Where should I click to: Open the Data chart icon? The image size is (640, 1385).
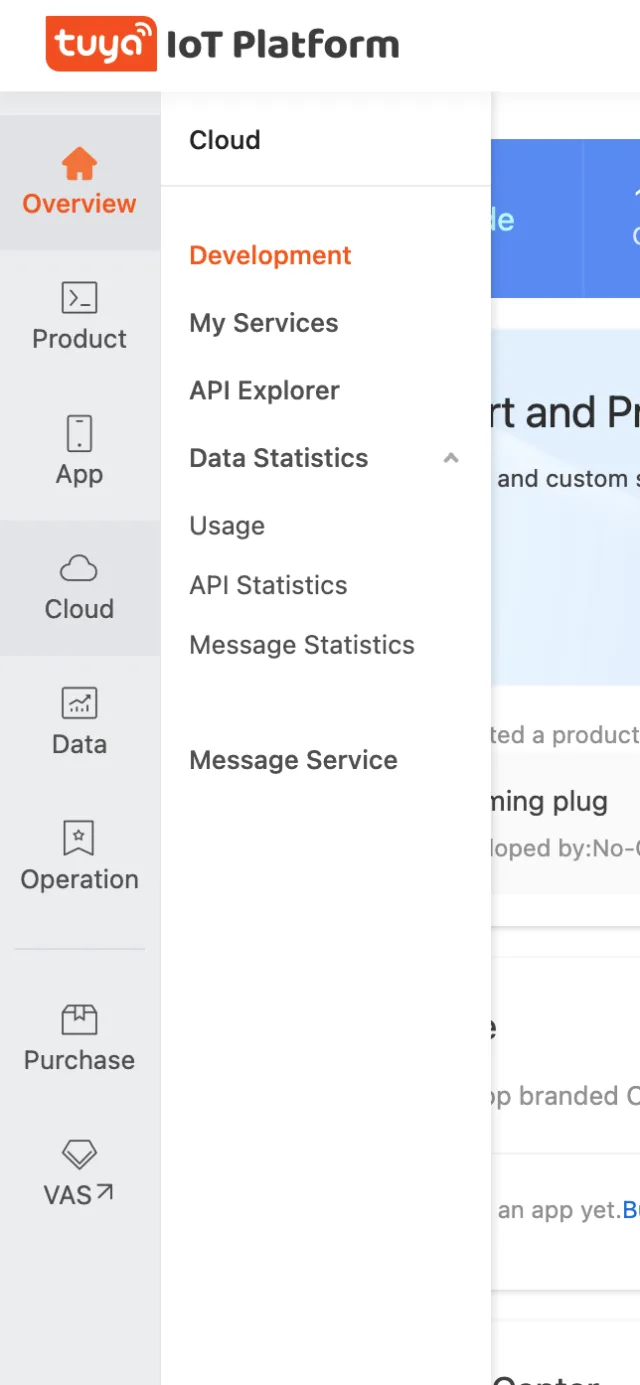(x=79, y=704)
